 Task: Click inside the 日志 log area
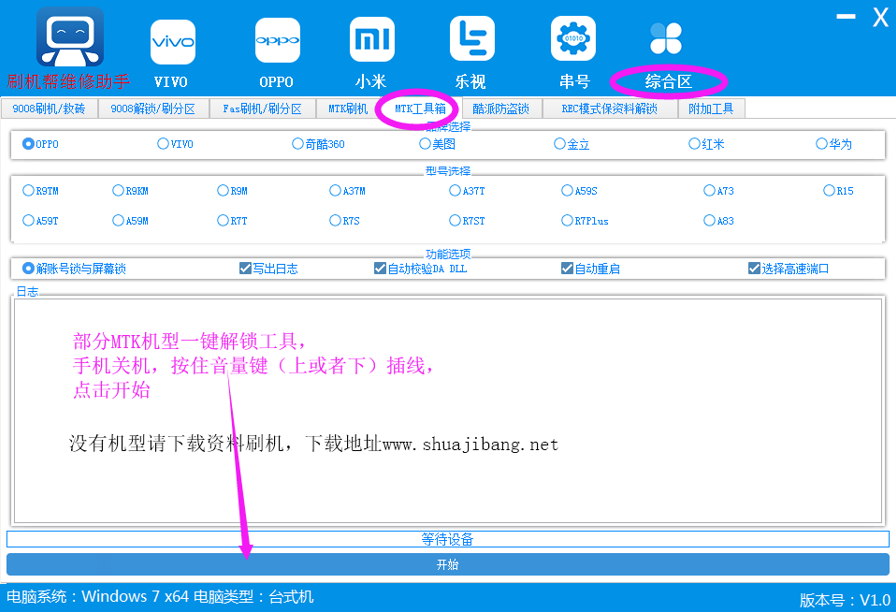[448, 410]
